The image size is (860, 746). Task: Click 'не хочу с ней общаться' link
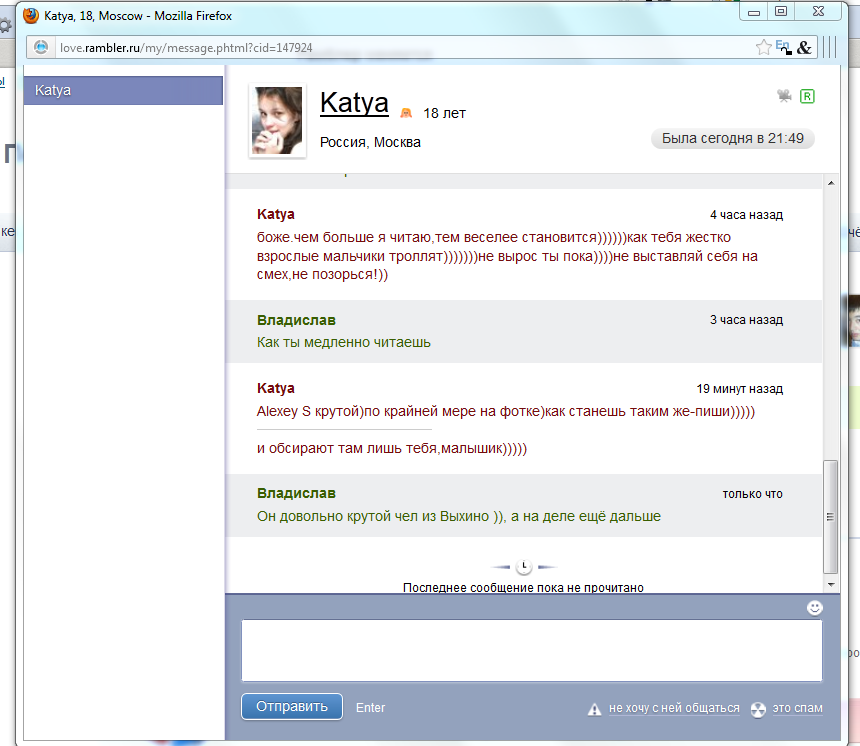(x=674, y=708)
